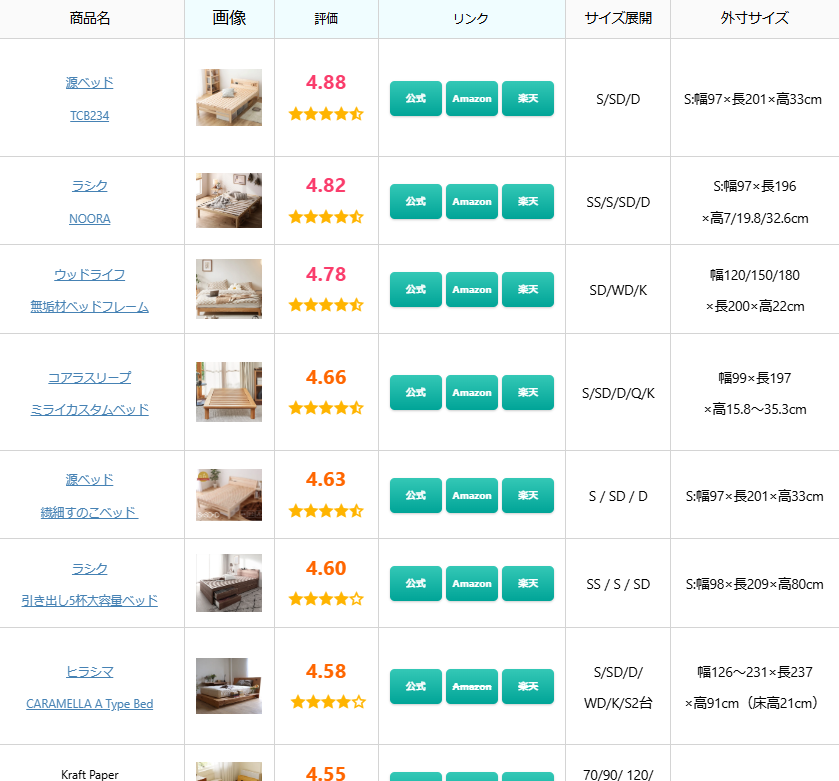Open the 繊細すのこベッド product link
839x781 pixels.
[x=89, y=512]
